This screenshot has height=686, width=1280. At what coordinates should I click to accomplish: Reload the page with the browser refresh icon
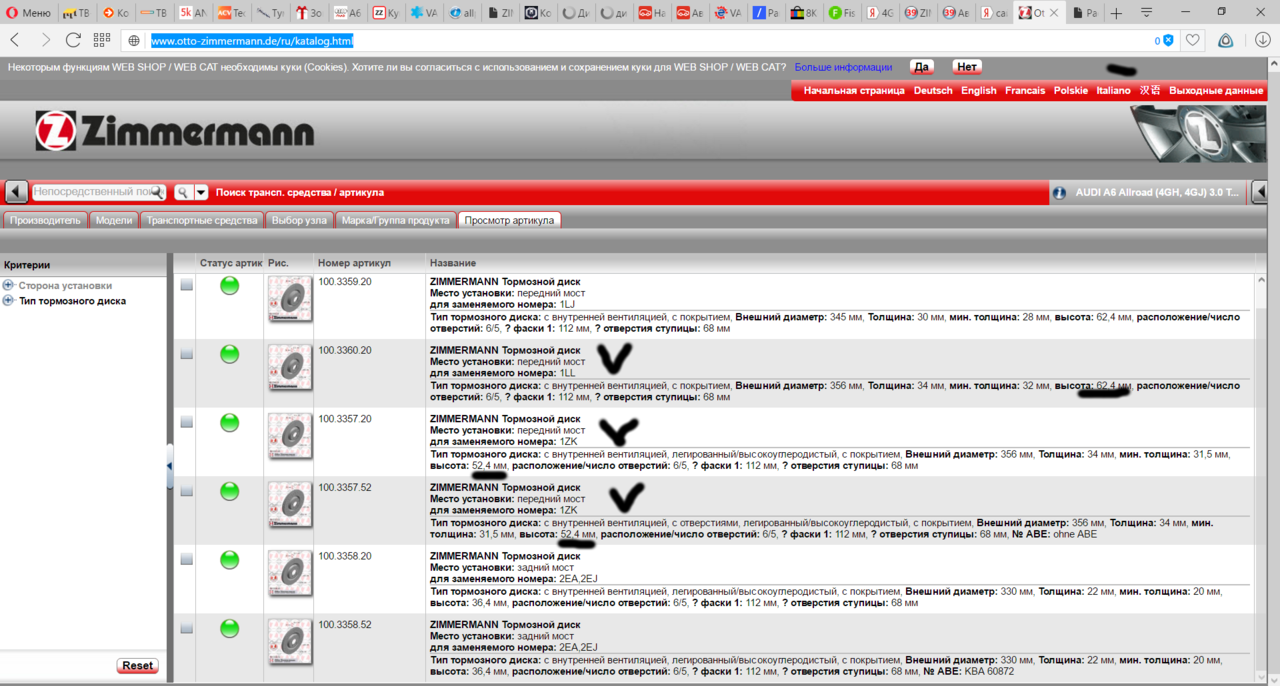pyautogui.click(x=73, y=40)
